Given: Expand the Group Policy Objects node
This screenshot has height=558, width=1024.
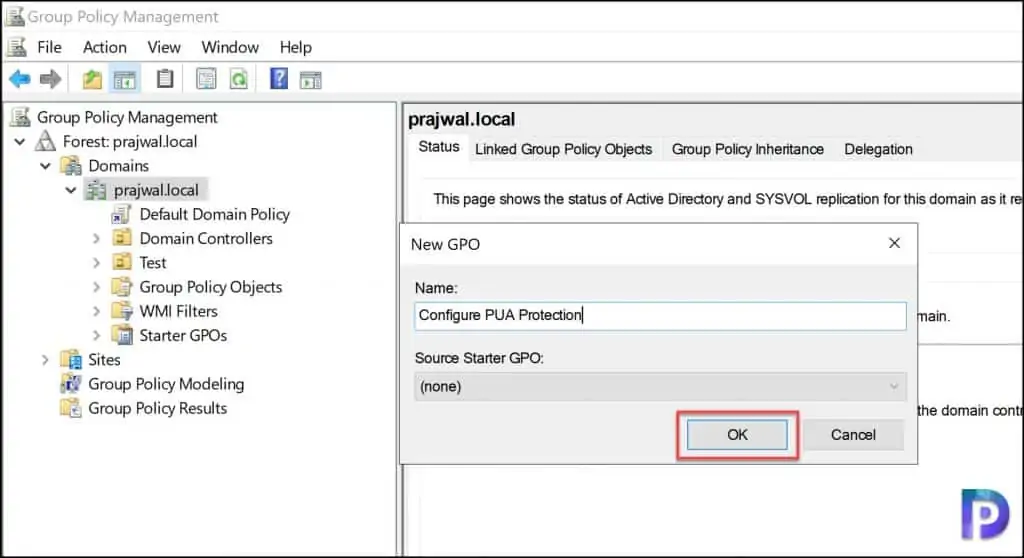Looking at the screenshot, I should pyautogui.click(x=97, y=287).
